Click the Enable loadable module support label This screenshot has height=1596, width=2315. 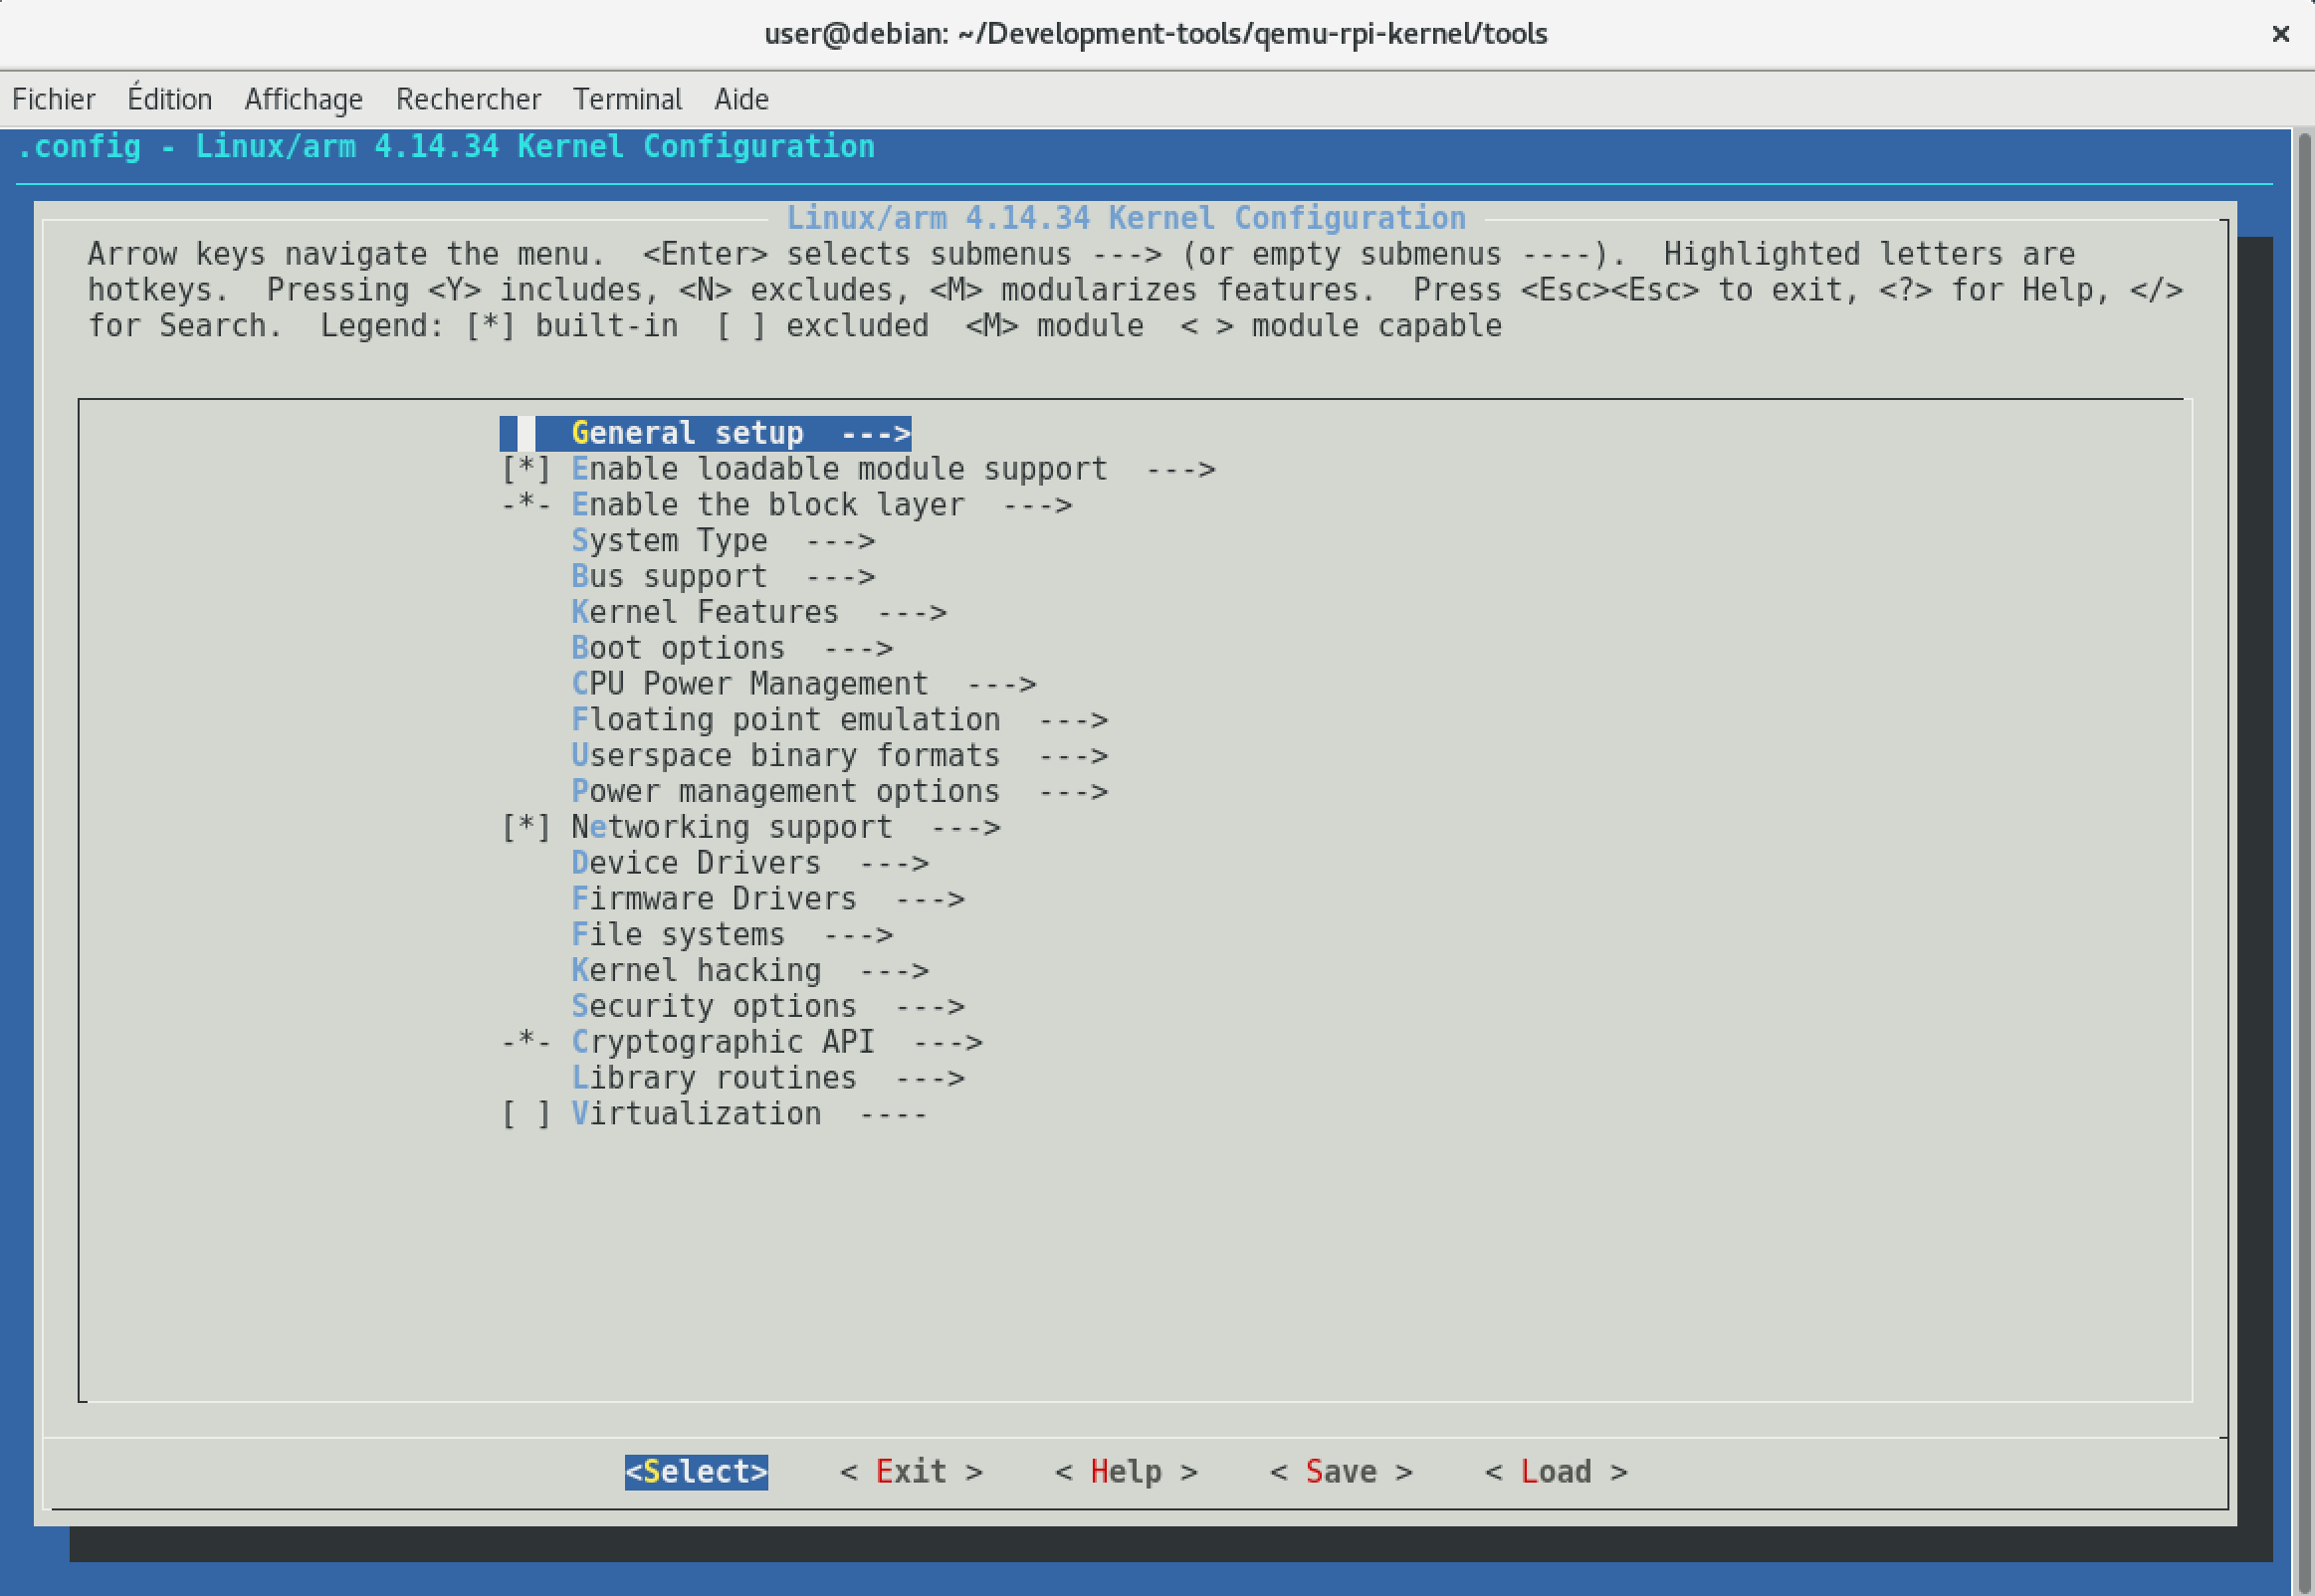(840, 469)
